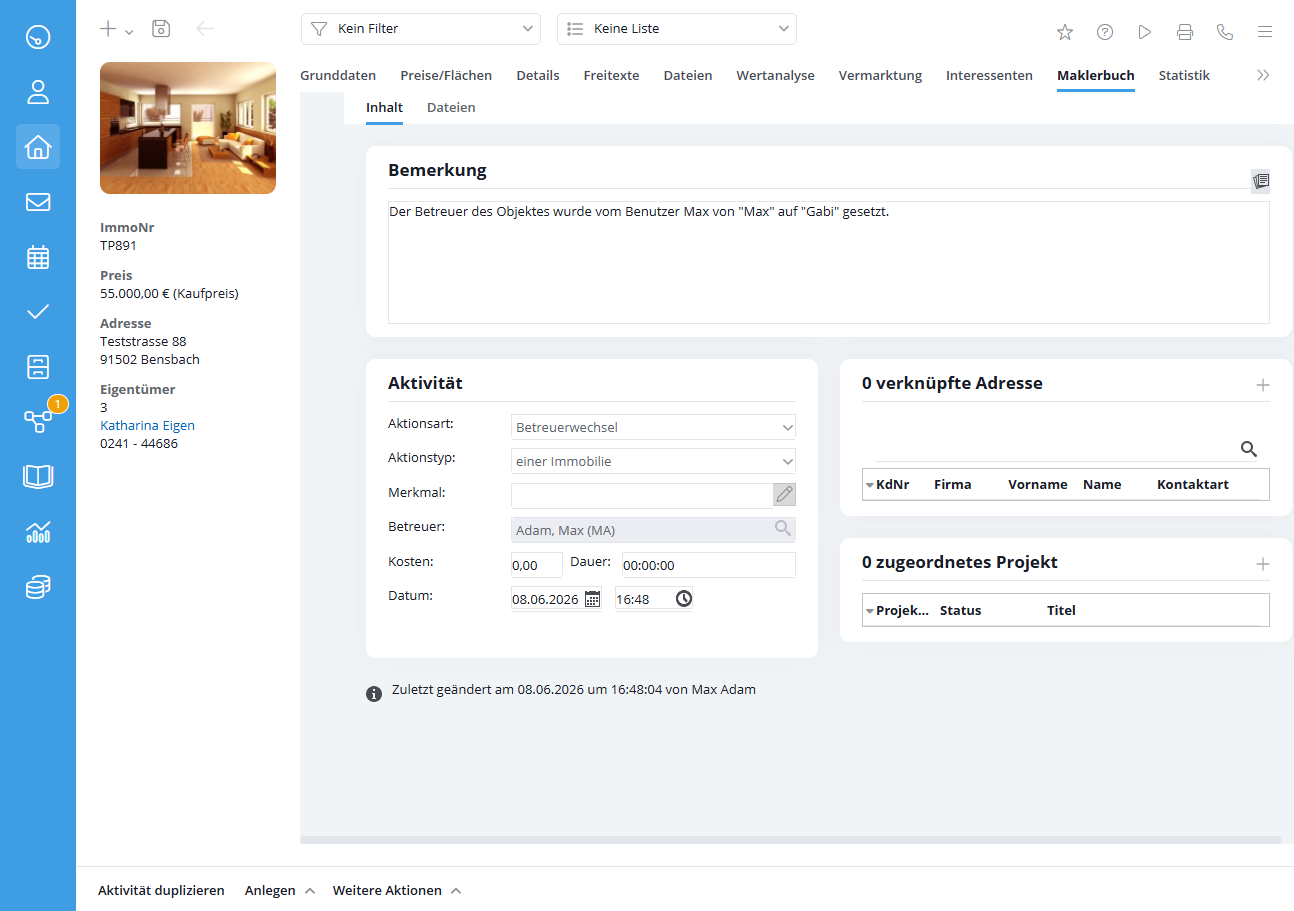Click the magnifier in Betreuer field

pyautogui.click(x=782, y=529)
